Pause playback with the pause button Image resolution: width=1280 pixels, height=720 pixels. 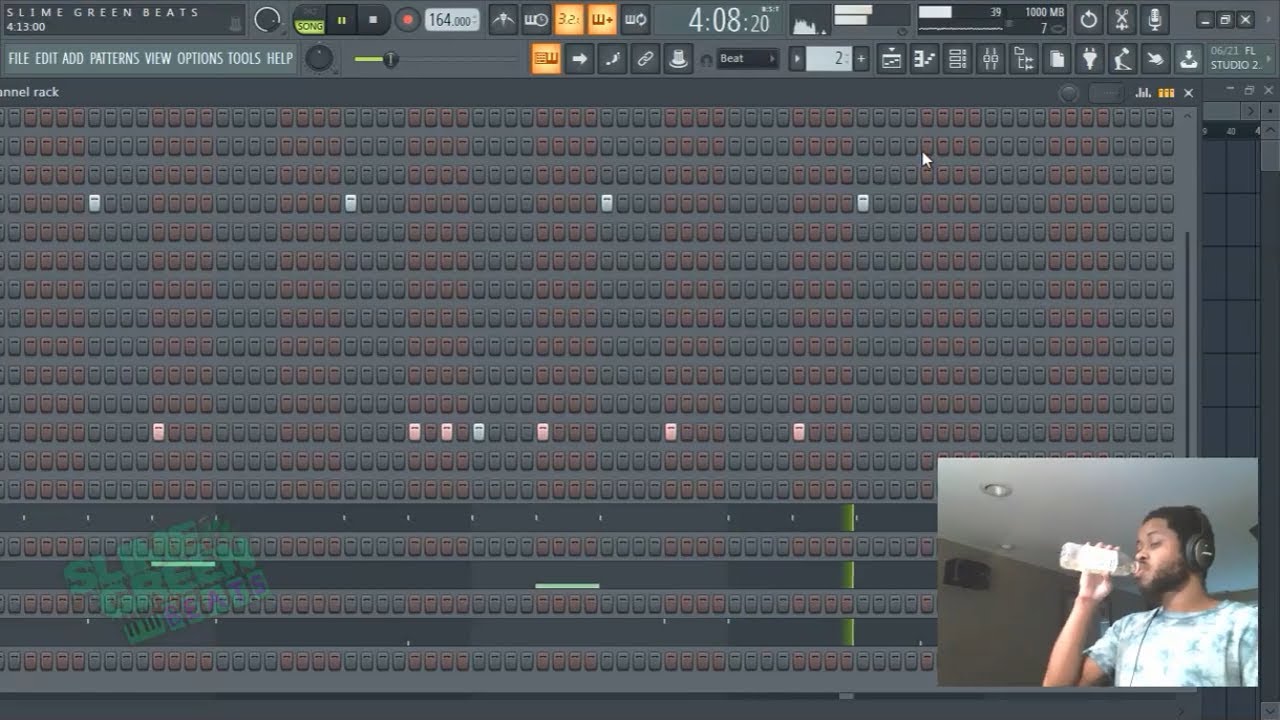[341, 19]
